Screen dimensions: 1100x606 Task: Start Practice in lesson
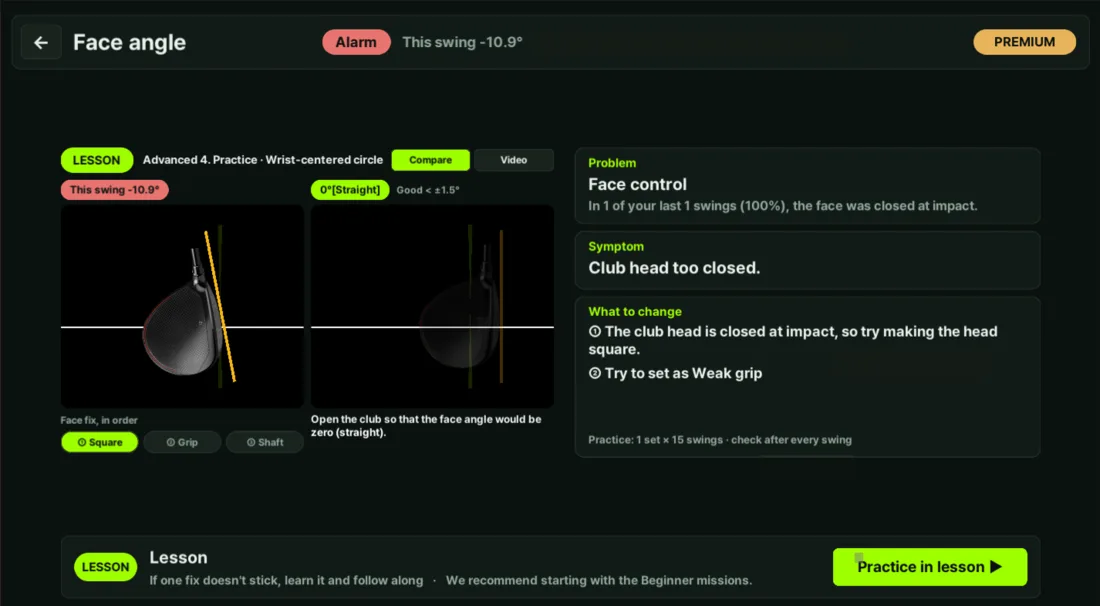click(x=930, y=567)
